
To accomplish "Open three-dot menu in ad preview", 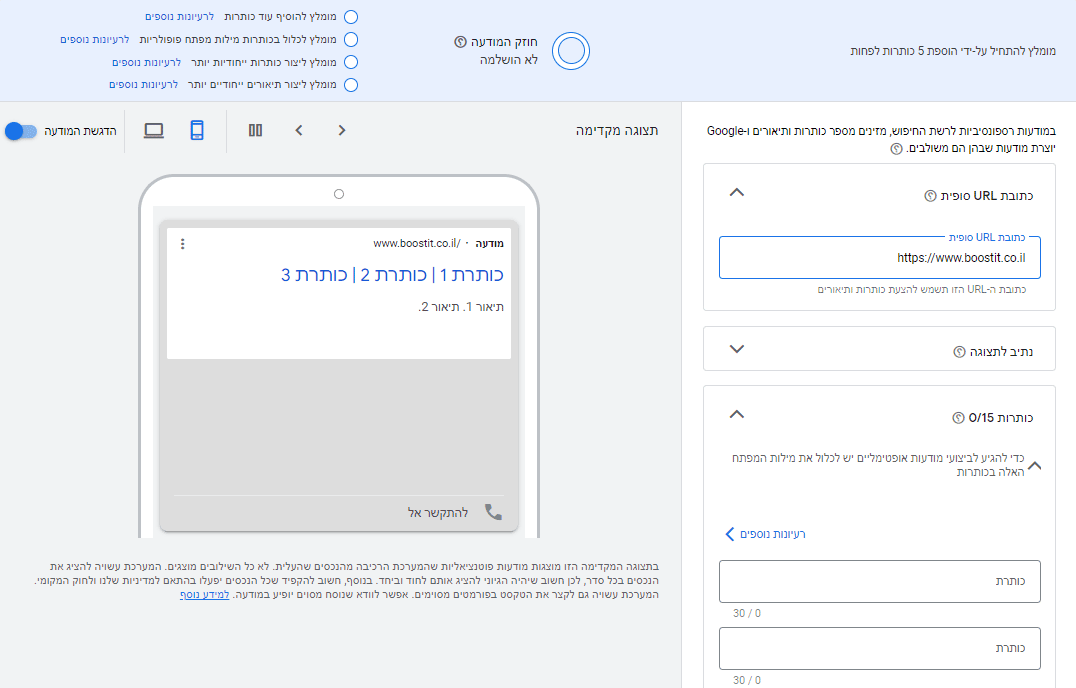I will pos(183,244).
